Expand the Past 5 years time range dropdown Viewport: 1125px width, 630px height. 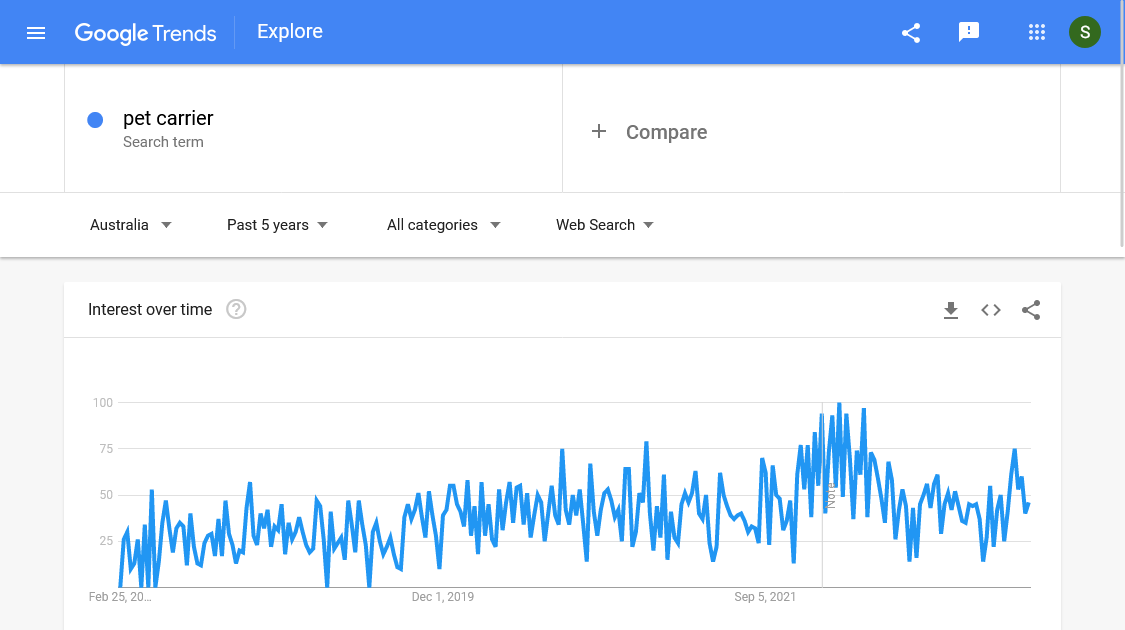pyautogui.click(x=277, y=225)
